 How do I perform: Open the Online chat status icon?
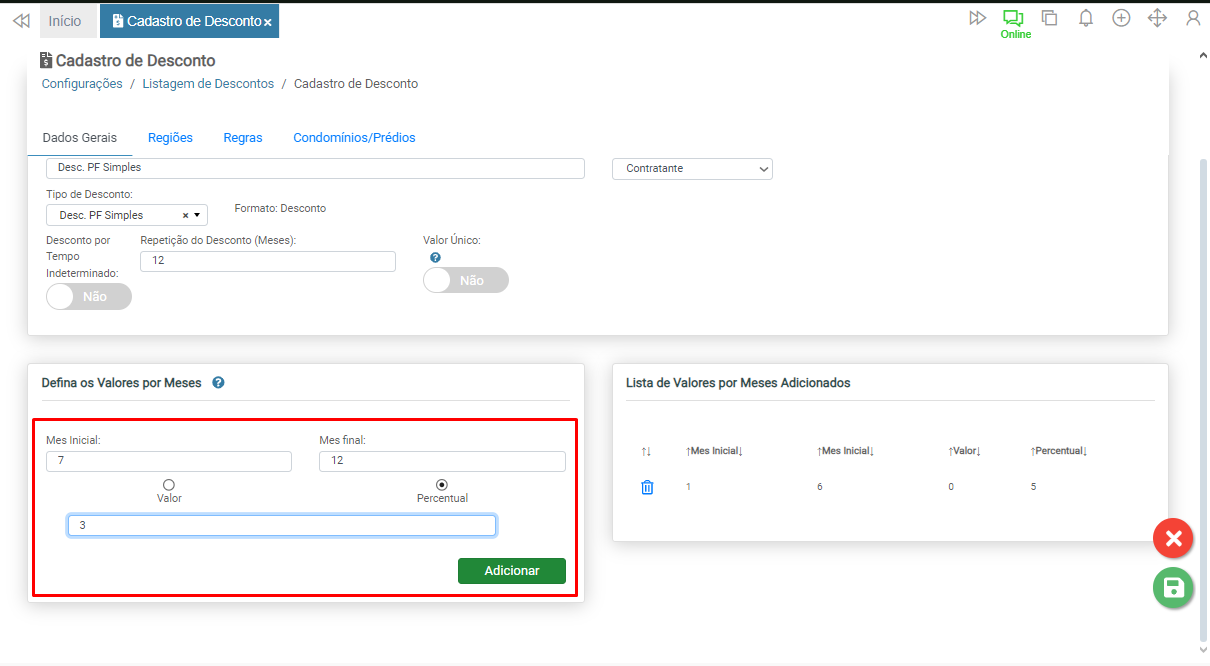(1014, 19)
